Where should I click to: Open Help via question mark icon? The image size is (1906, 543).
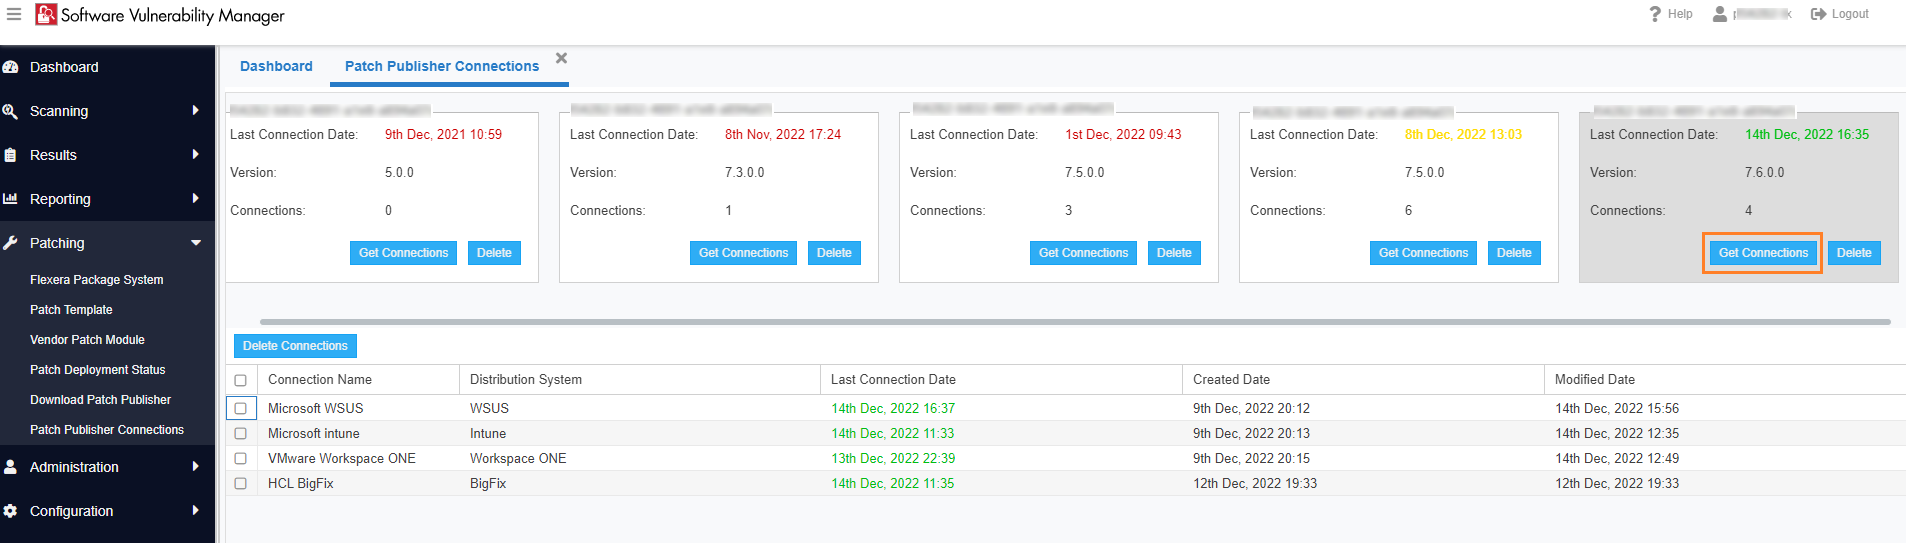tap(1655, 14)
